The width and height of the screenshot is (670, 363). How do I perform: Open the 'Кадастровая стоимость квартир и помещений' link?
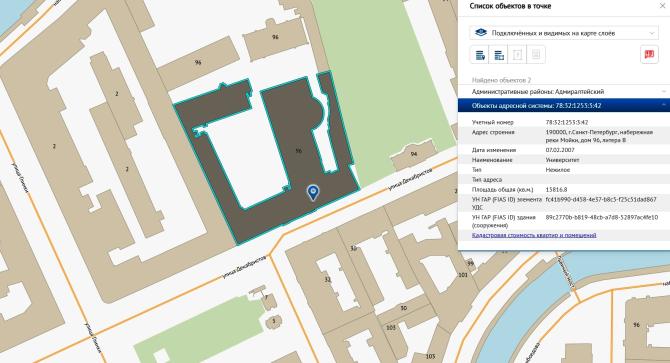coord(534,235)
